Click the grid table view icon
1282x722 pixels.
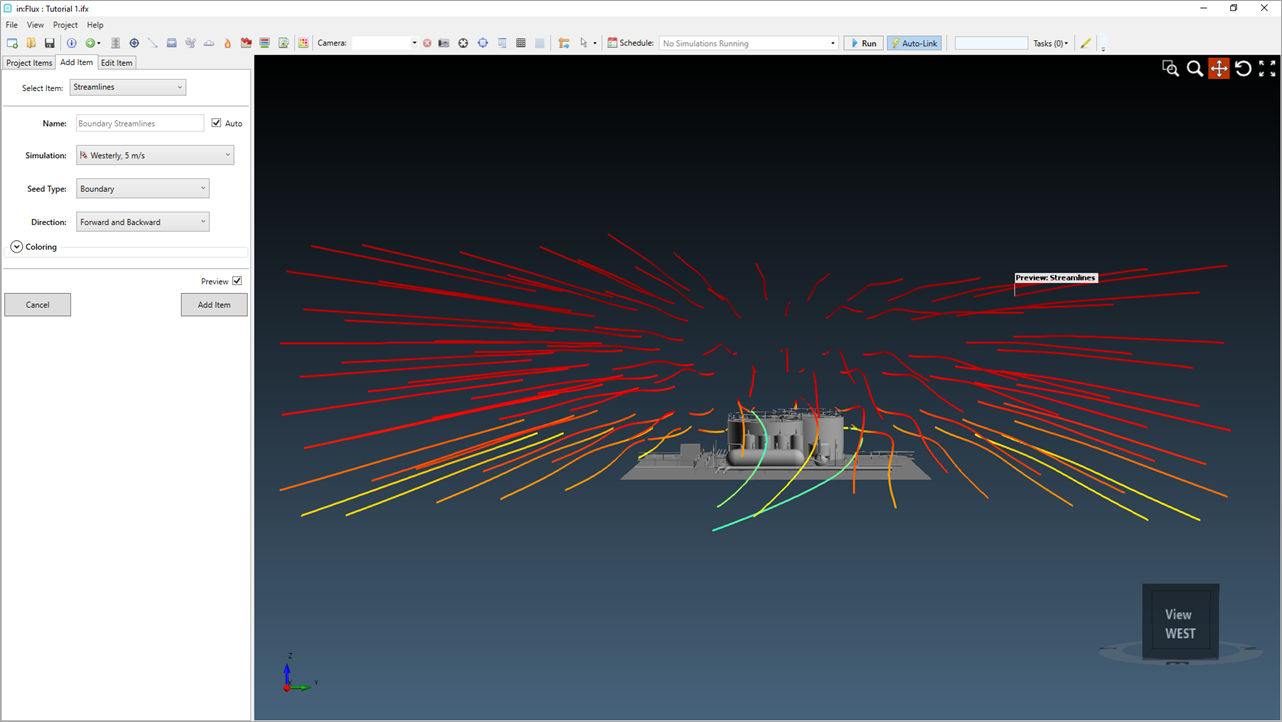(521, 43)
